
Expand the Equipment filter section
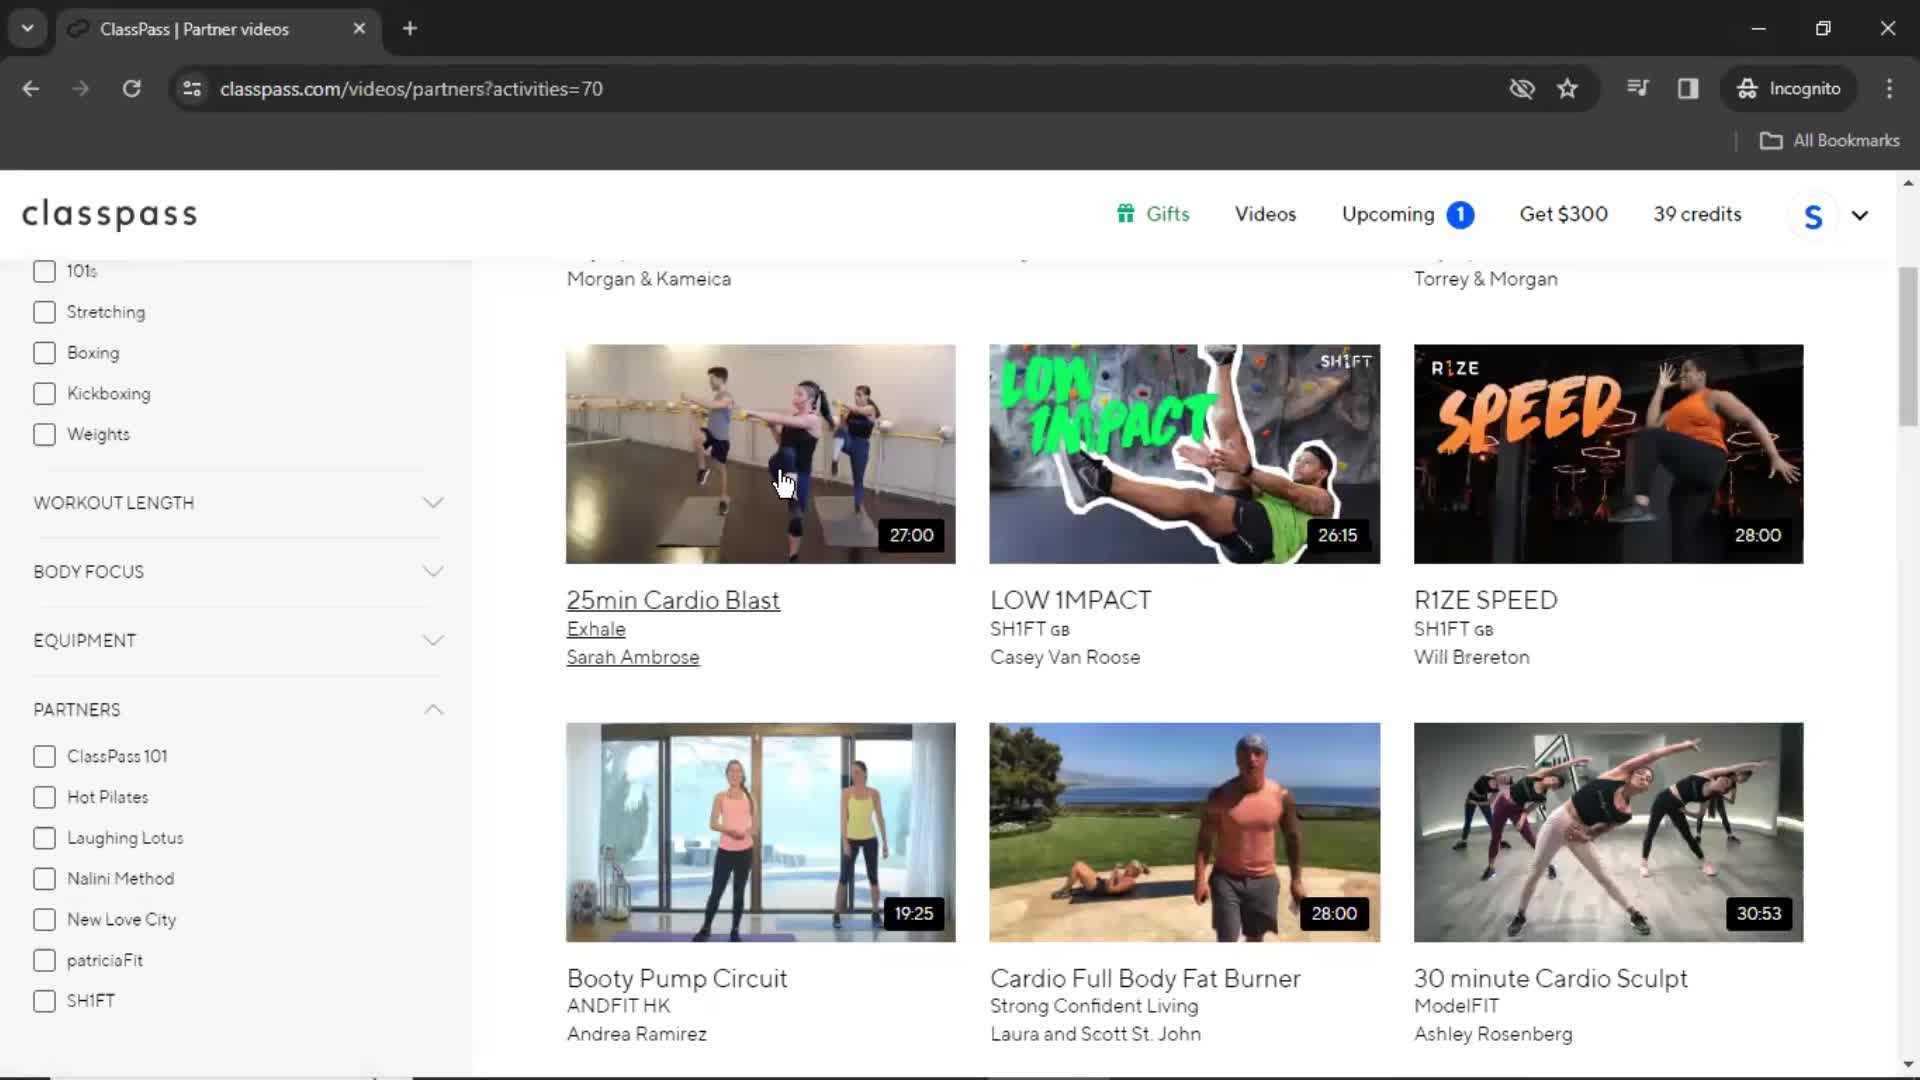(x=238, y=641)
